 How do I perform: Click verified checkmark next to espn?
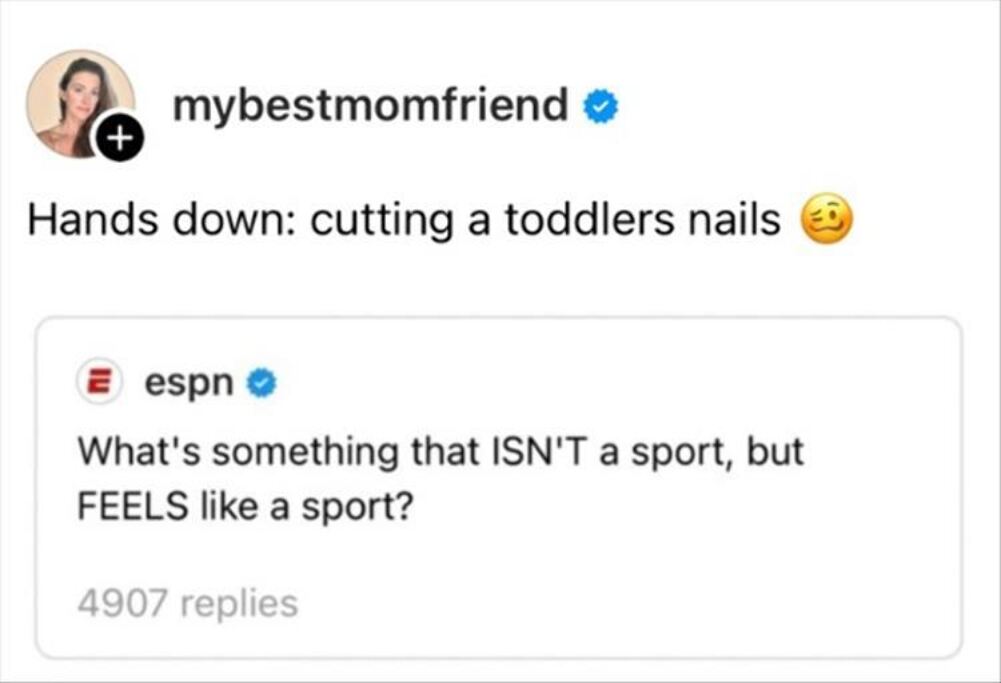261,382
